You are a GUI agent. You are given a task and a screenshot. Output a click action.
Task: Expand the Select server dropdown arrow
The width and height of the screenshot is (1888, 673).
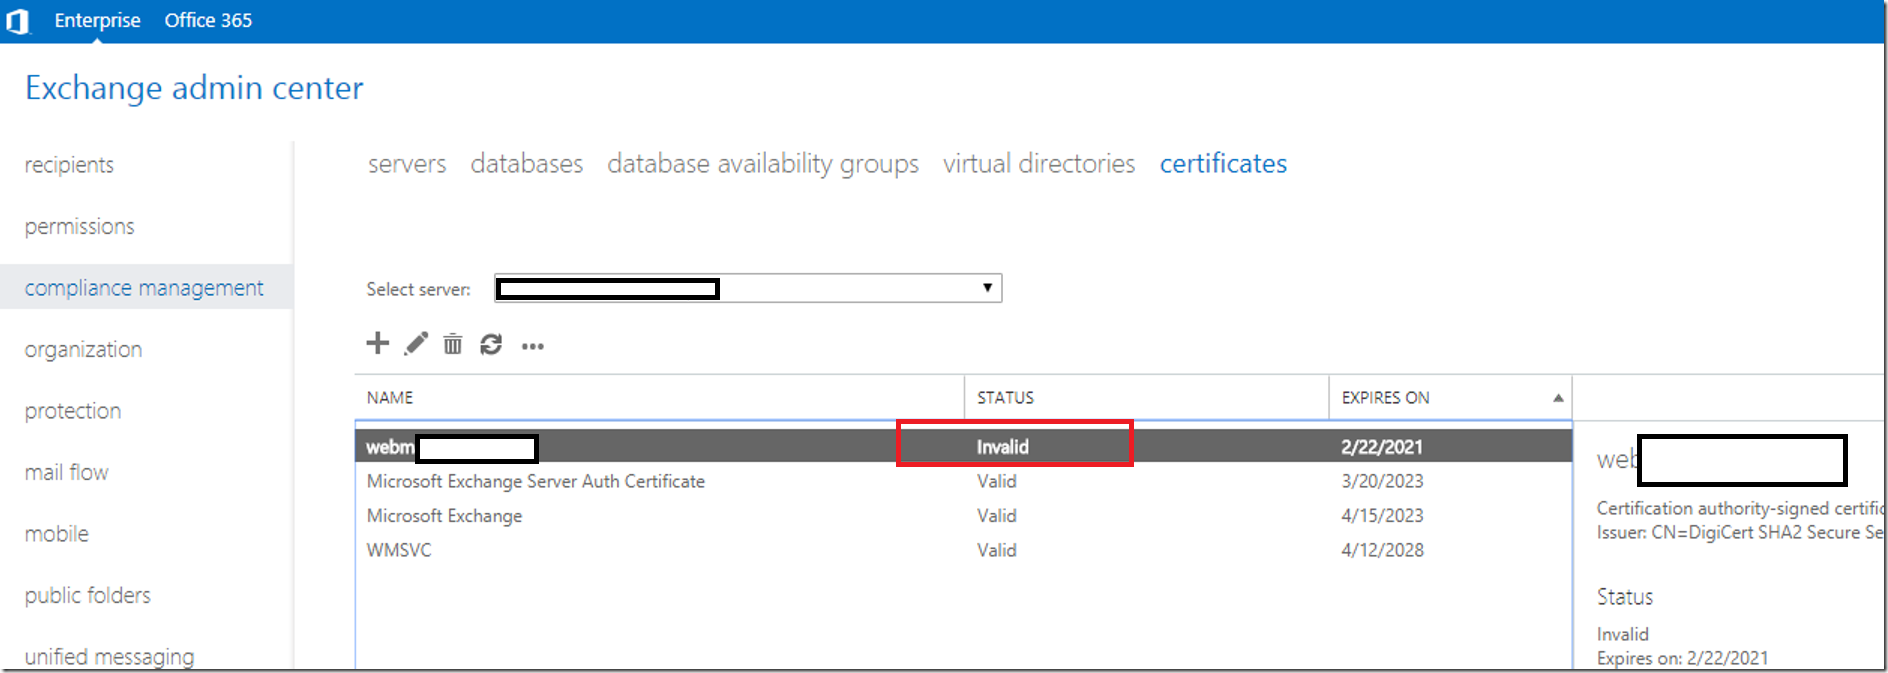coord(987,288)
